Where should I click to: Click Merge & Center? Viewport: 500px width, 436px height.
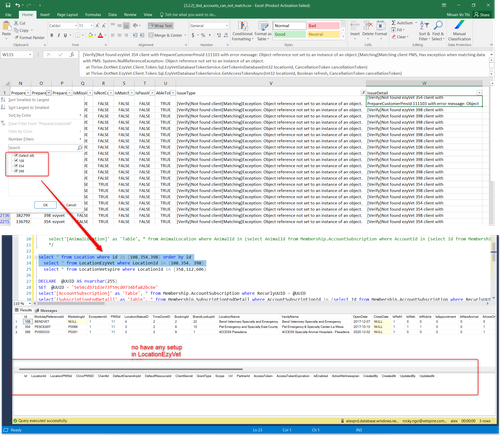pyautogui.click(x=165, y=35)
